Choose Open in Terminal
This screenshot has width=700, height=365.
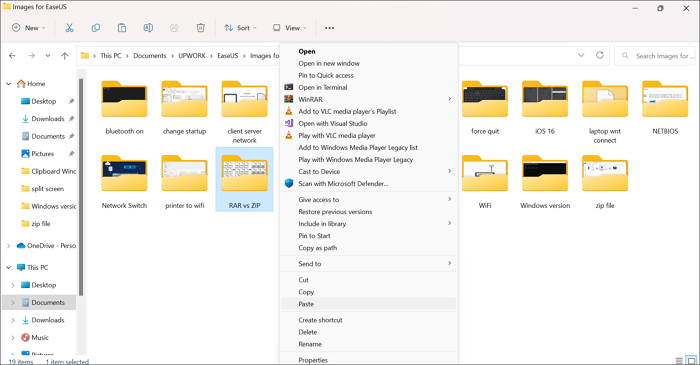pos(369,87)
